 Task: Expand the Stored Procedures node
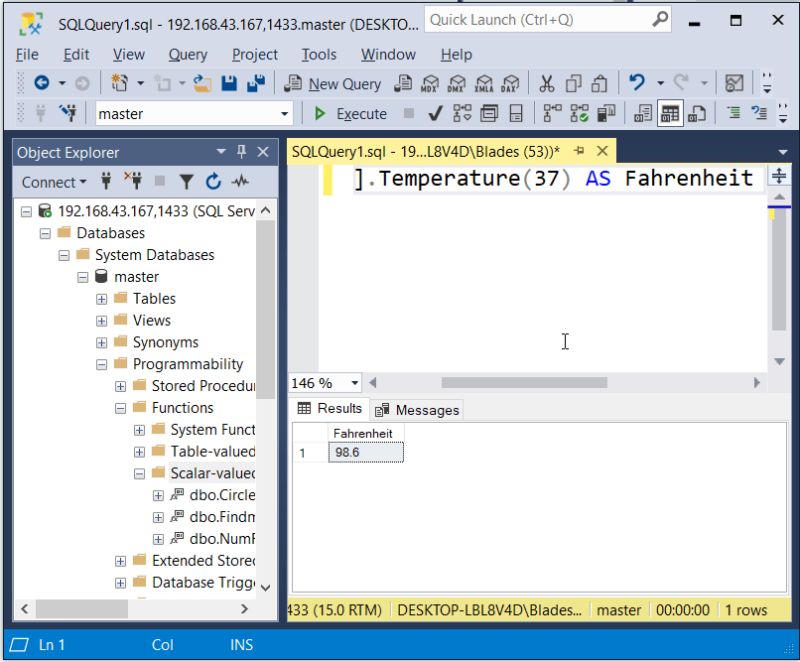[119, 385]
